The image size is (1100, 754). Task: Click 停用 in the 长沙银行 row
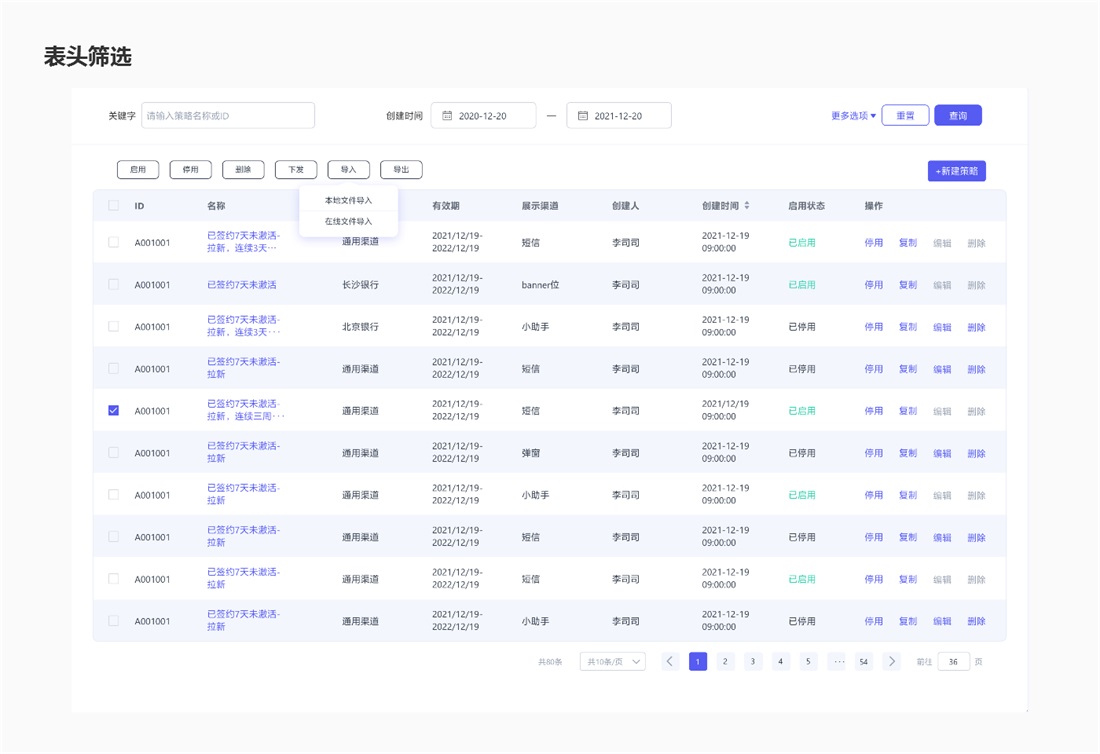click(873, 285)
